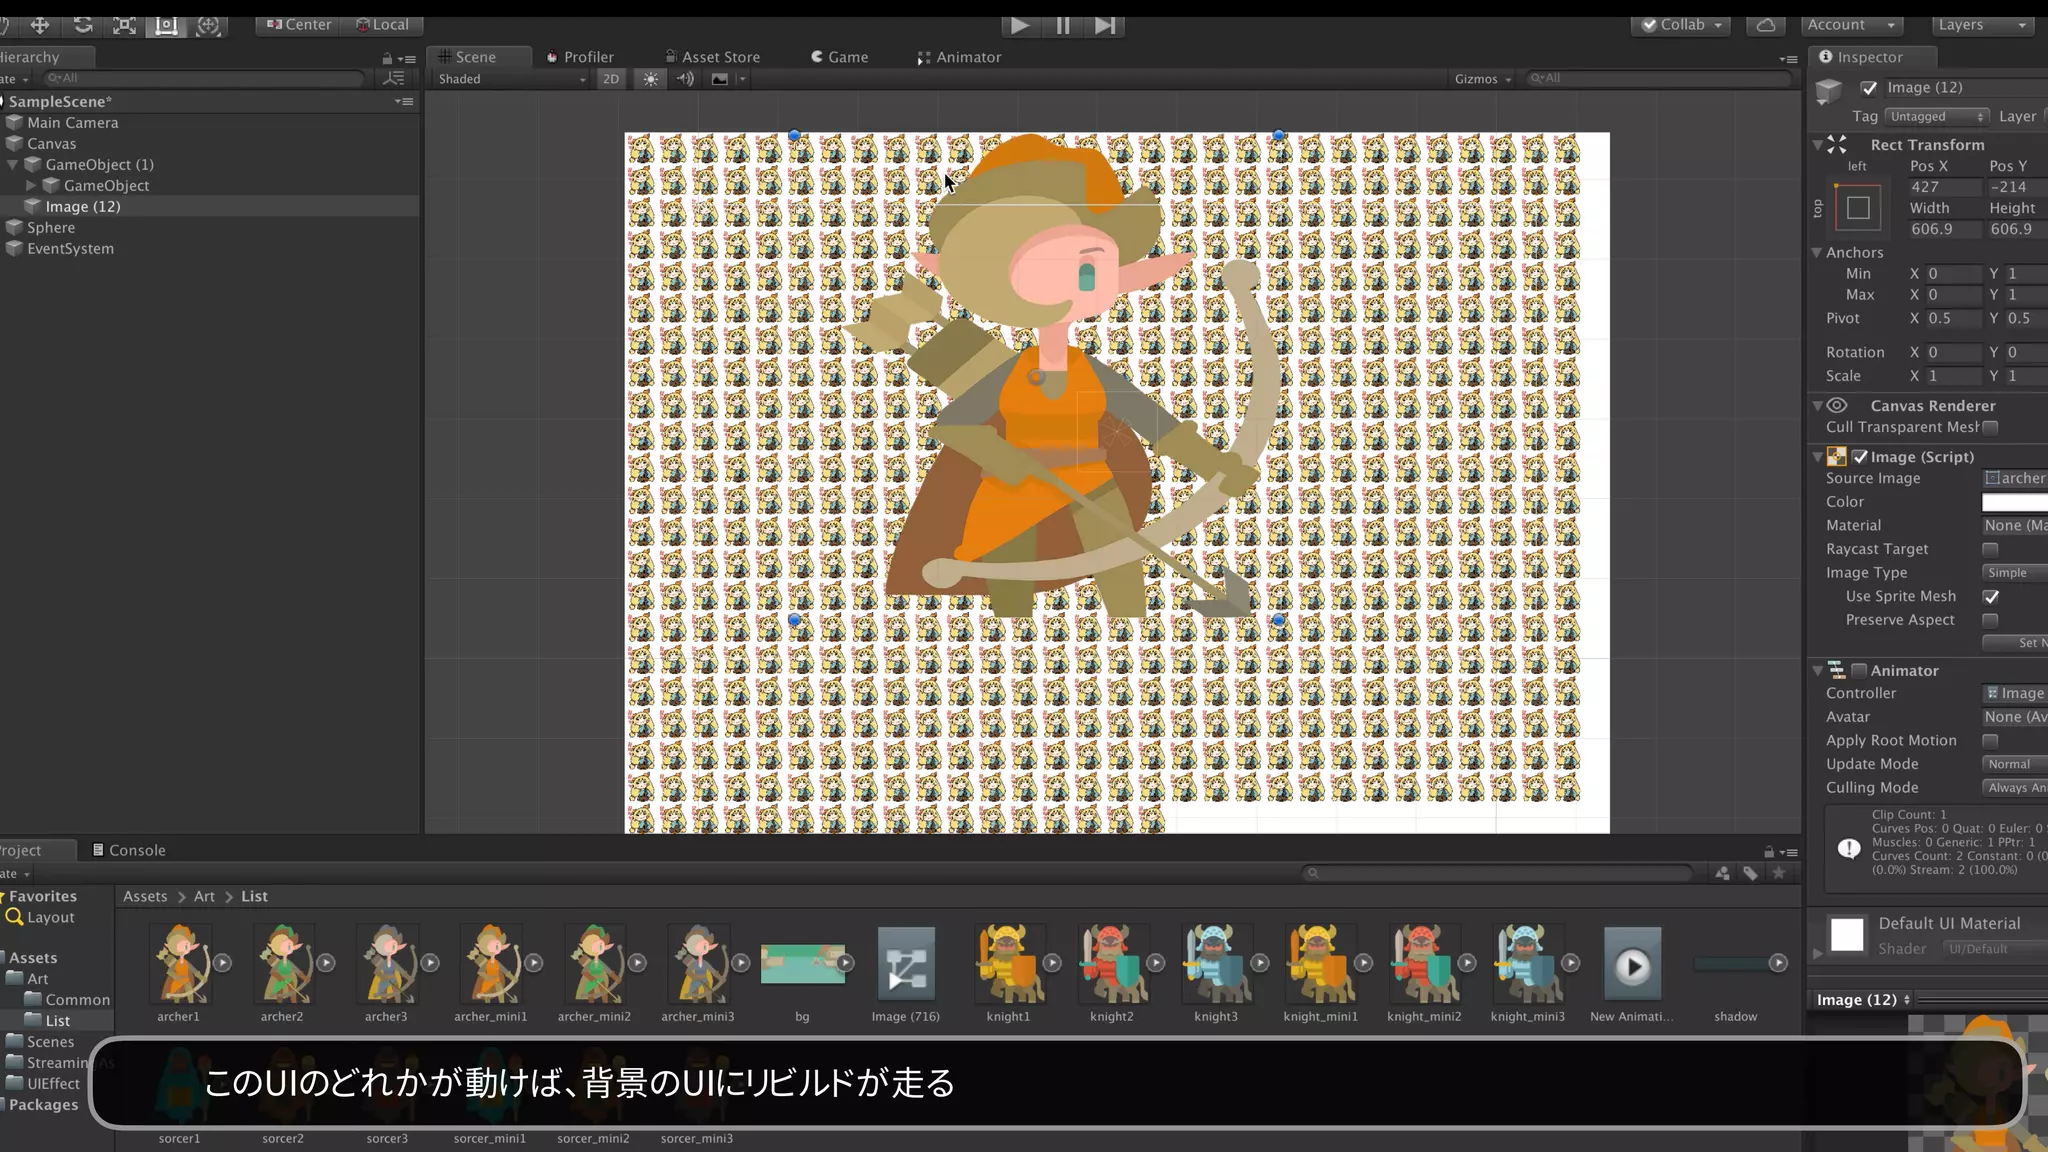Select the New Animation asset thumbnail
The image size is (2048, 1152).
(x=1633, y=964)
